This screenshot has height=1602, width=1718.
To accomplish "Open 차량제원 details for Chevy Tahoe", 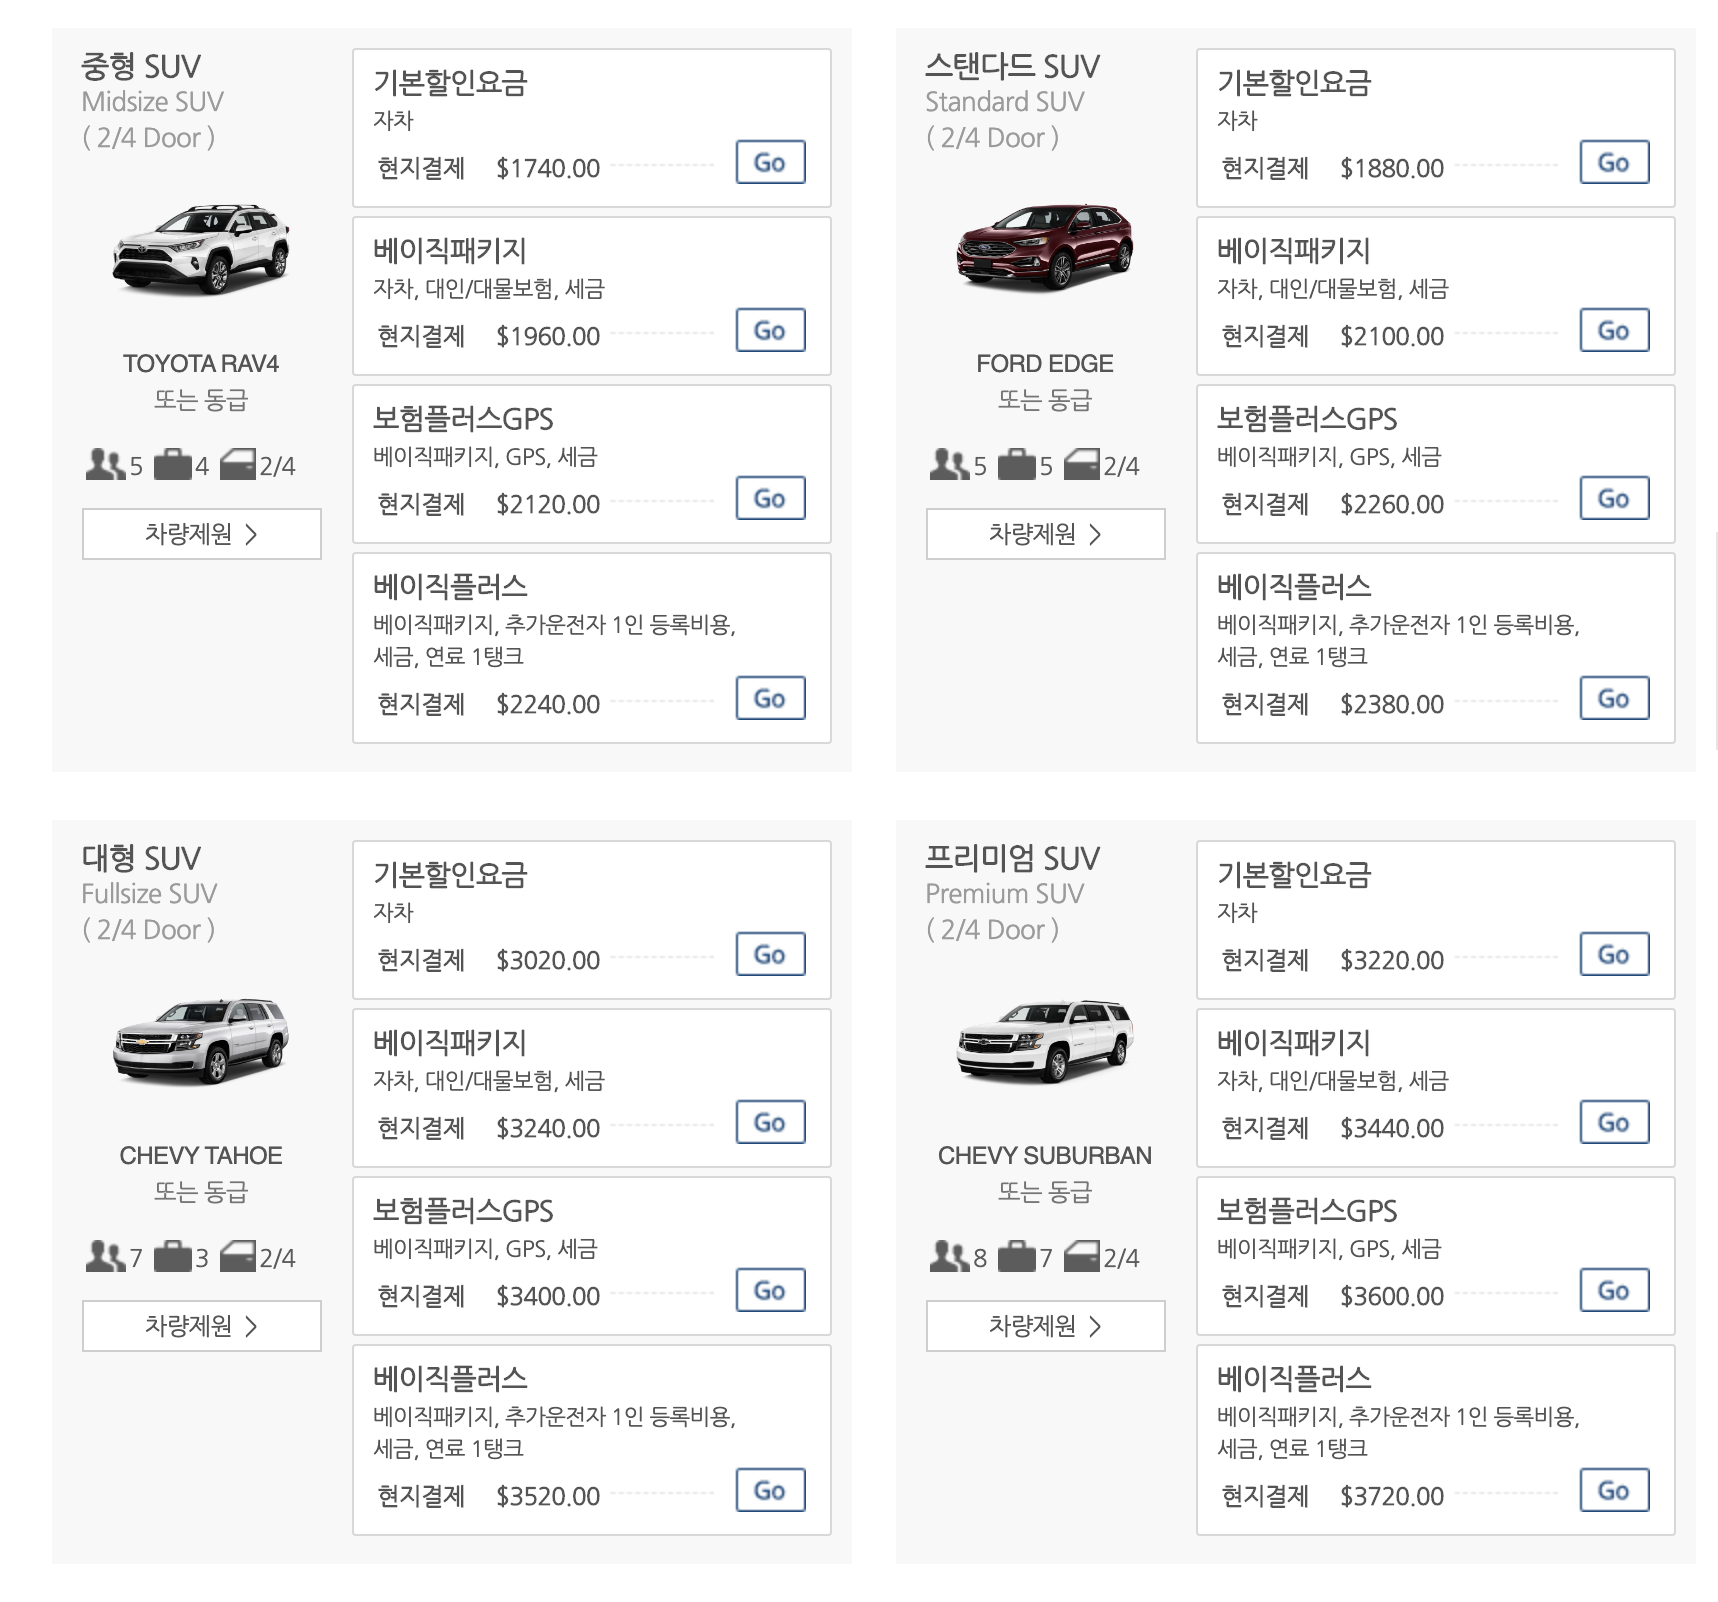I will point(201,1326).
